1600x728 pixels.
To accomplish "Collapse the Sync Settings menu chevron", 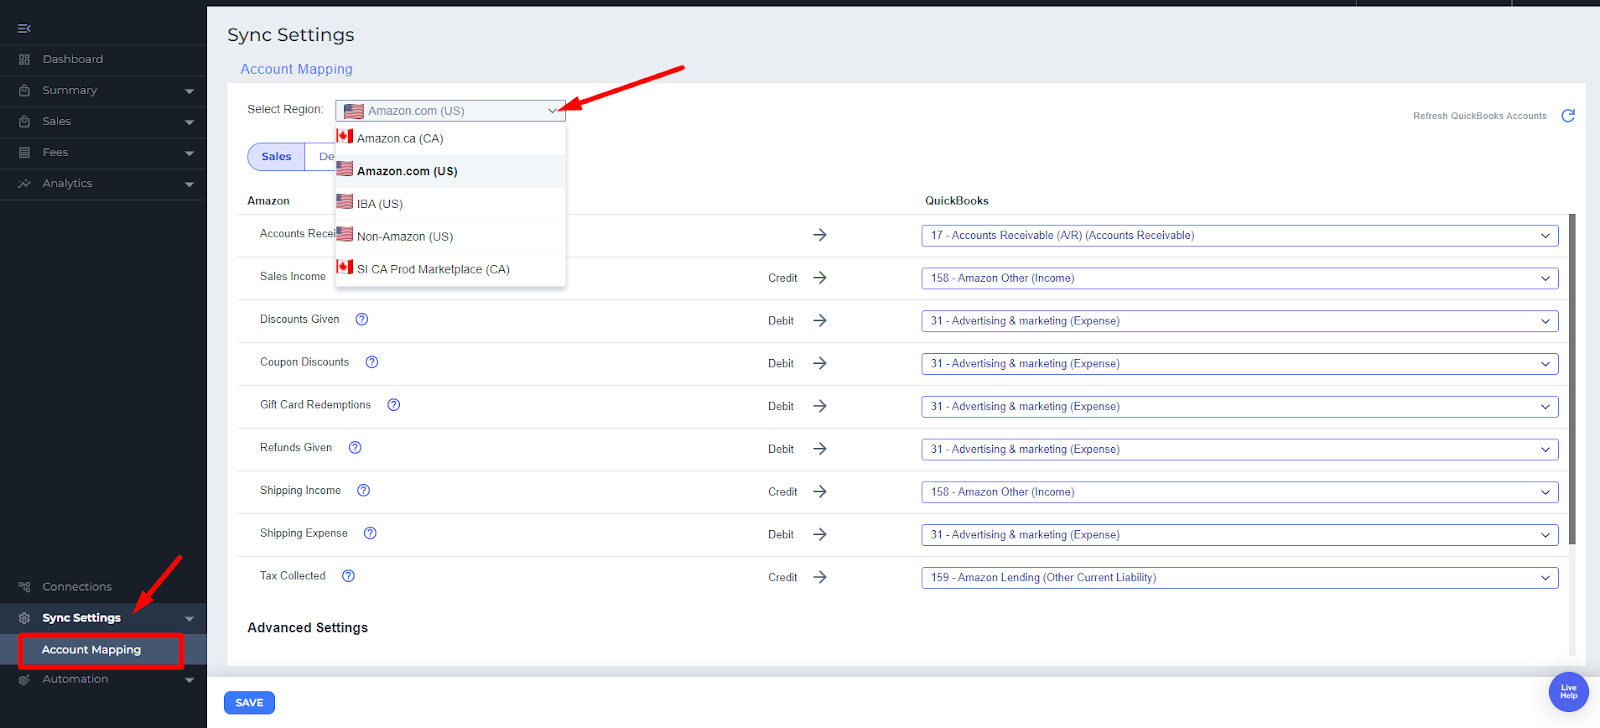I will [x=189, y=618].
